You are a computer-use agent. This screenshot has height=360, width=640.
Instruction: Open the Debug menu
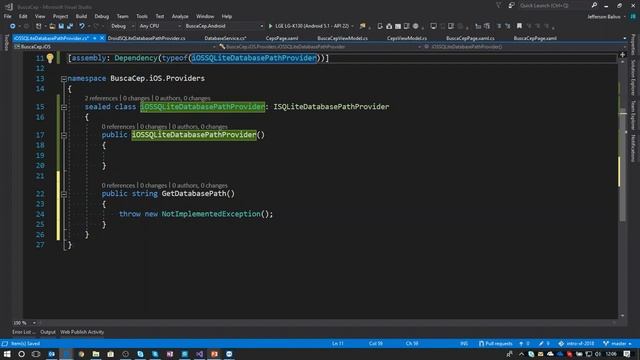coord(102,16)
